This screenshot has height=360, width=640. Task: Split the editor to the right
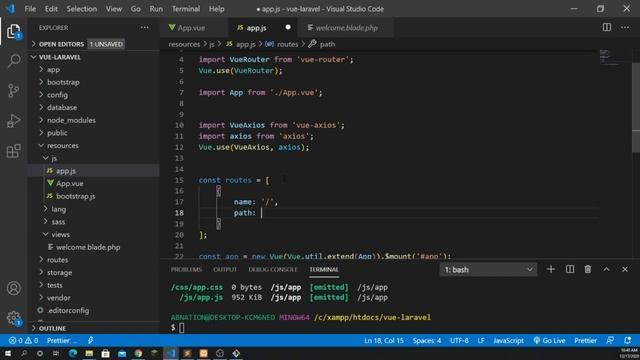(607, 27)
